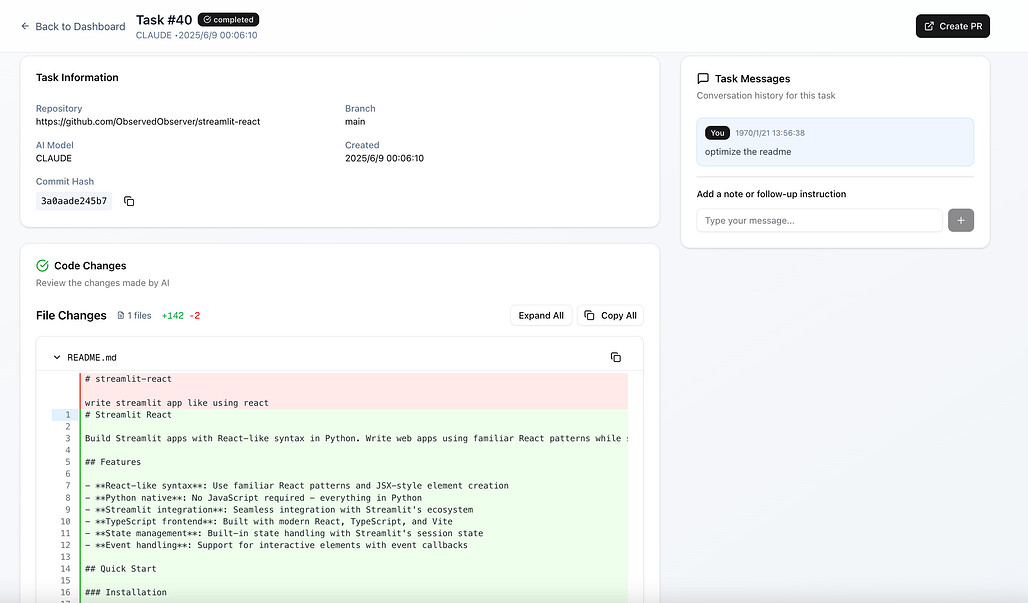
Task: Click the File Changes heading
Action: pyautogui.click(x=71, y=315)
